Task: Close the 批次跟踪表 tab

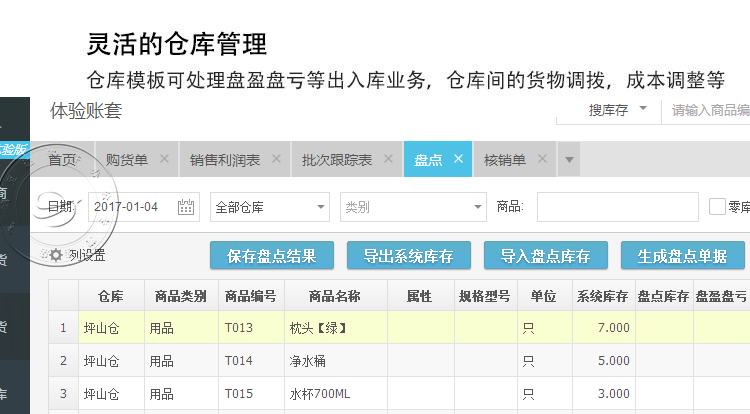Action: click(x=389, y=159)
